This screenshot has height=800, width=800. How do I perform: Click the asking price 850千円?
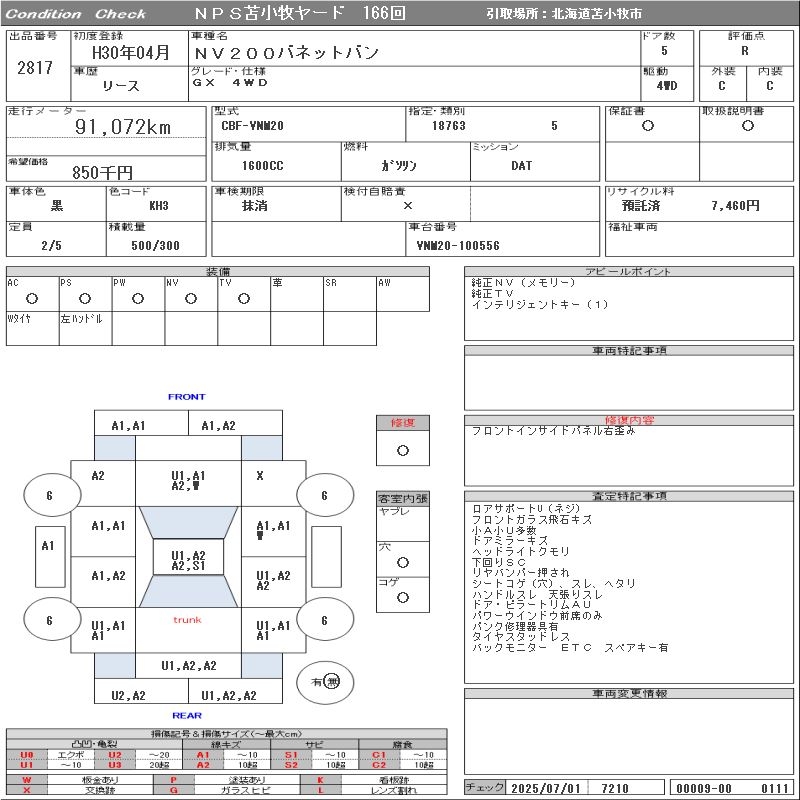click(103, 172)
